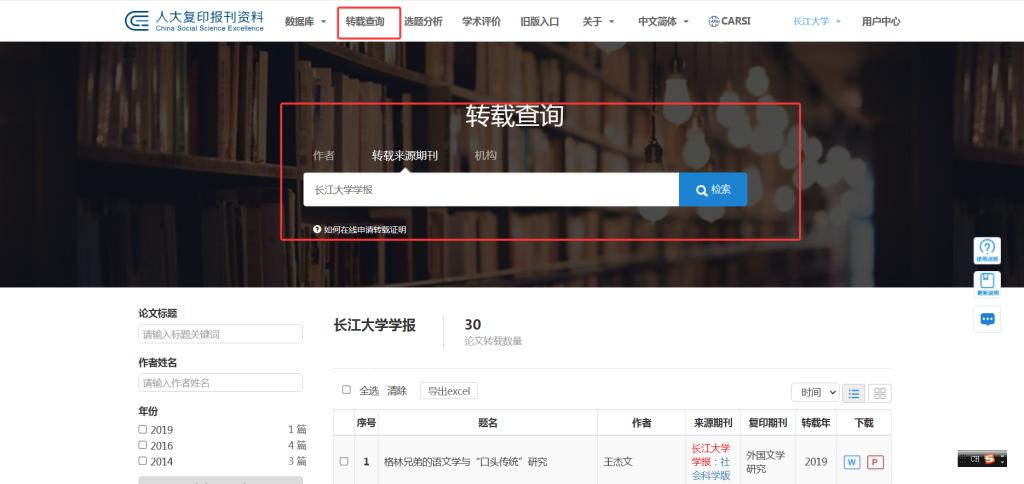
Task: Click the 来源期刊 column header
Action: 713,423
